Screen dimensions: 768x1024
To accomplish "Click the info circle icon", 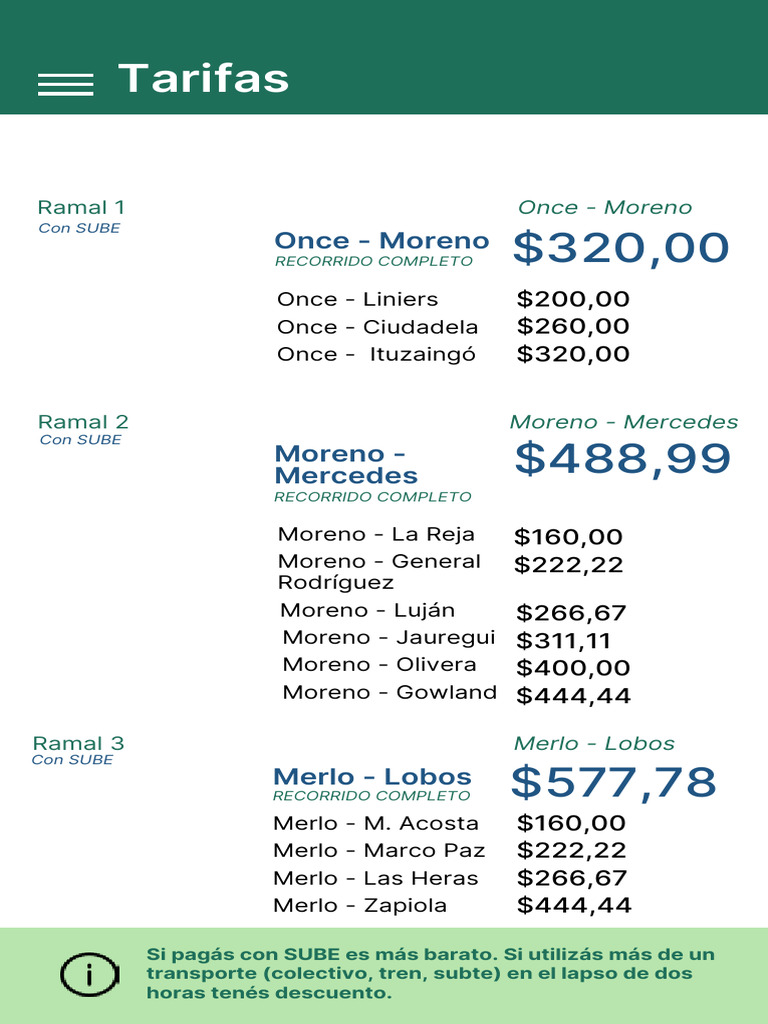I will [x=90, y=974].
